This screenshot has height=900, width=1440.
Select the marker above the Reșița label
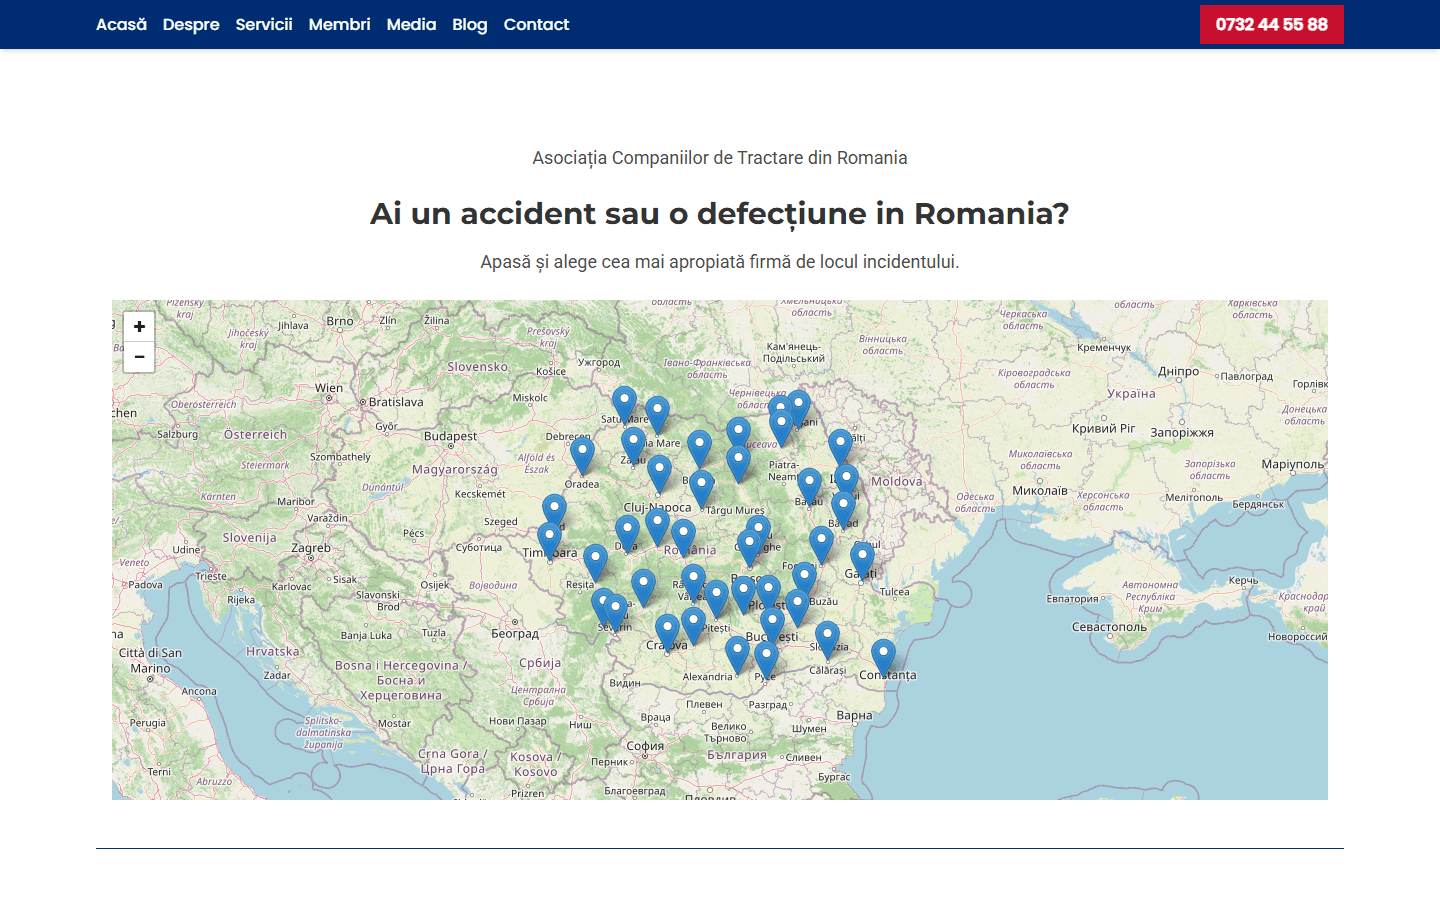(x=595, y=562)
